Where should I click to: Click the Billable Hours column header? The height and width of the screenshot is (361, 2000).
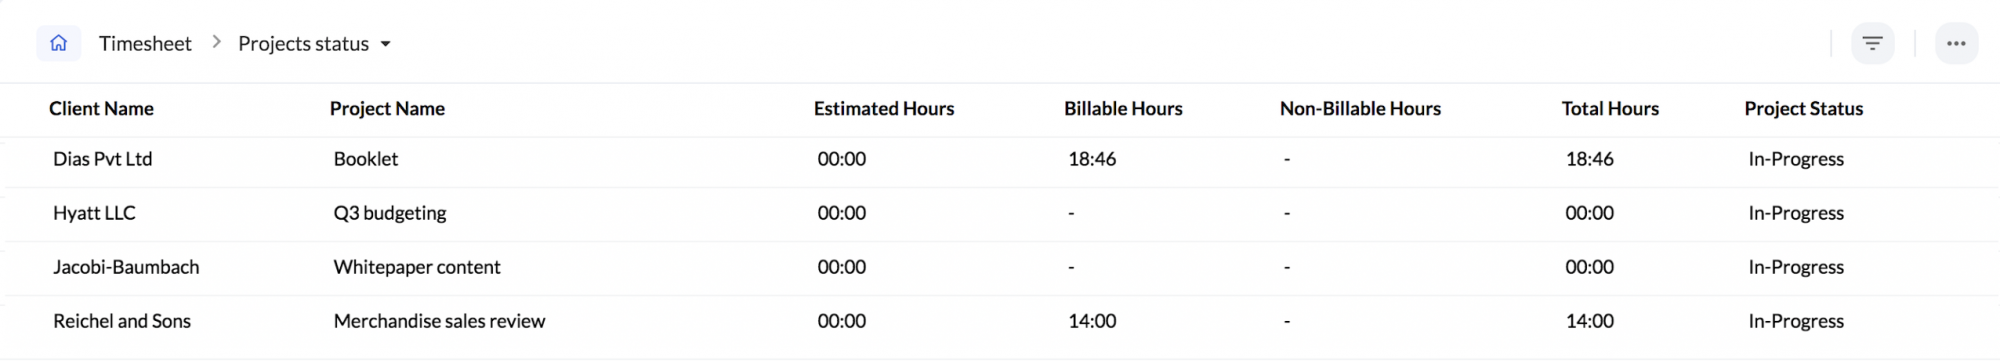click(x=1123, y=109)
